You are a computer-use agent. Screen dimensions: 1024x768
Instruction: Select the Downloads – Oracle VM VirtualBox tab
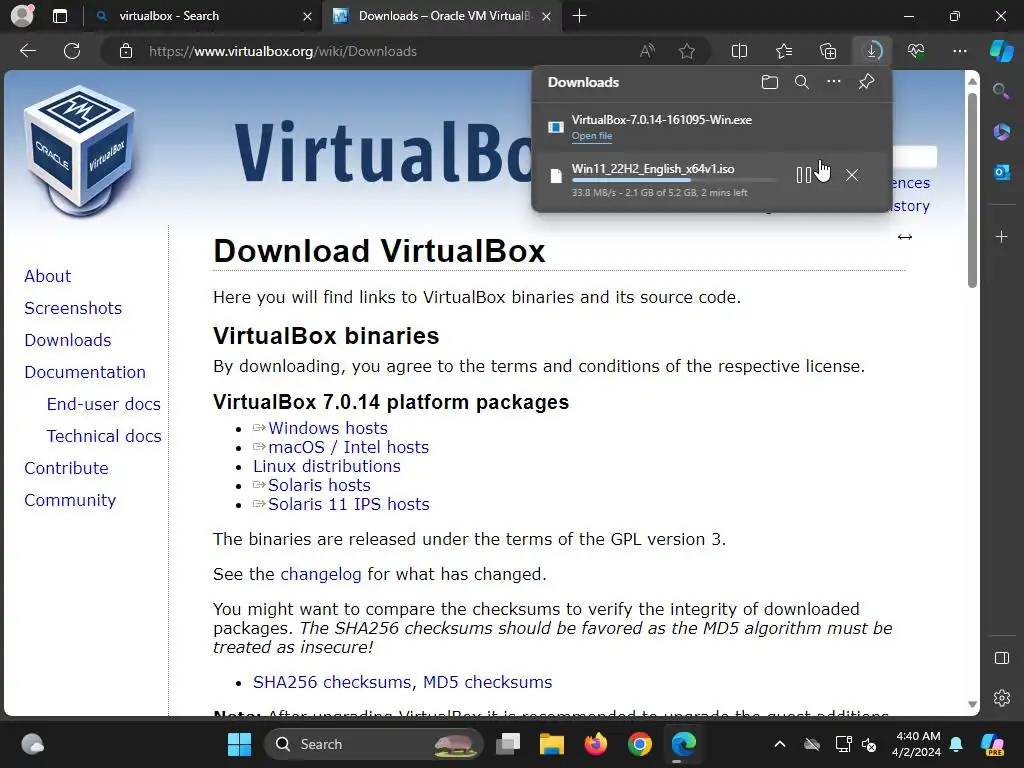(x=440, y=16)
